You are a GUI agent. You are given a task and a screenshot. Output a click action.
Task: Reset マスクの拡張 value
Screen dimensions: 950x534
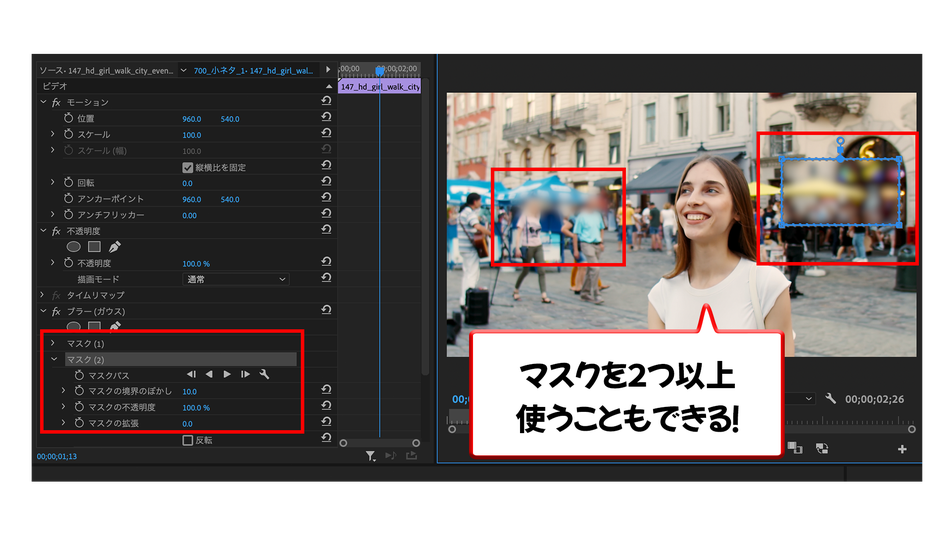click(326, 421)
